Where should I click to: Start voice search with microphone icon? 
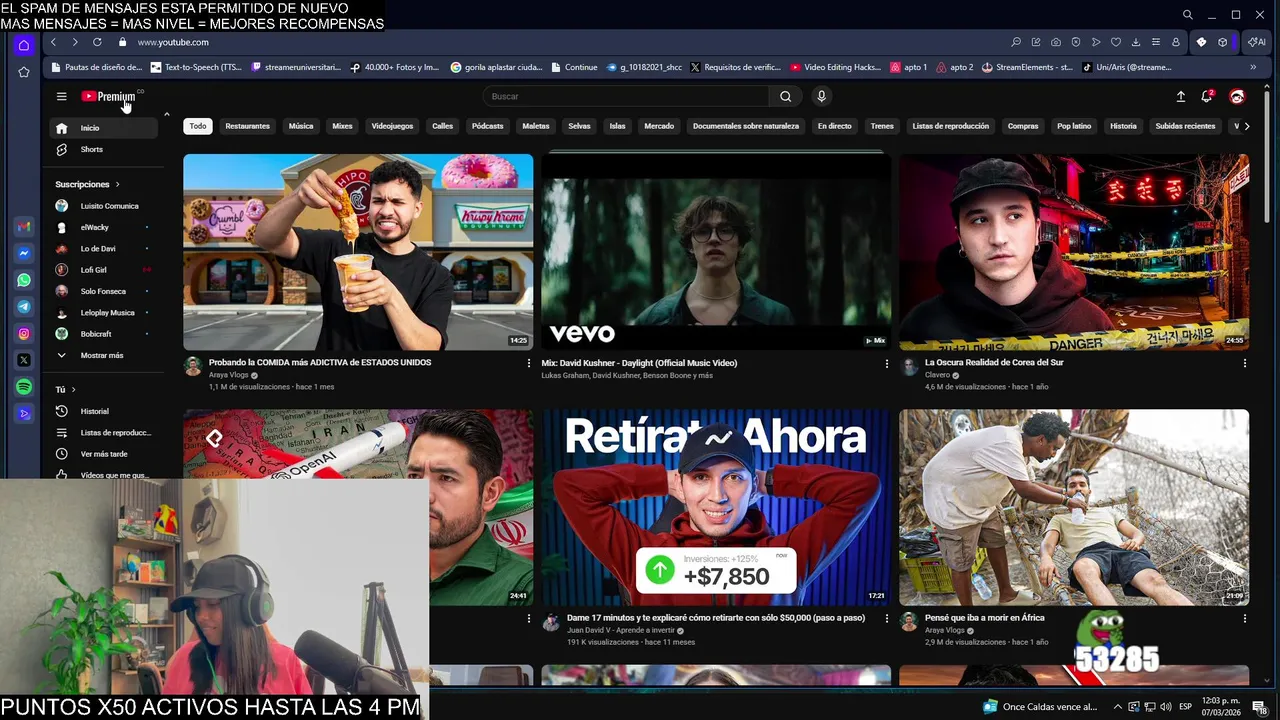tap(821, 96)
